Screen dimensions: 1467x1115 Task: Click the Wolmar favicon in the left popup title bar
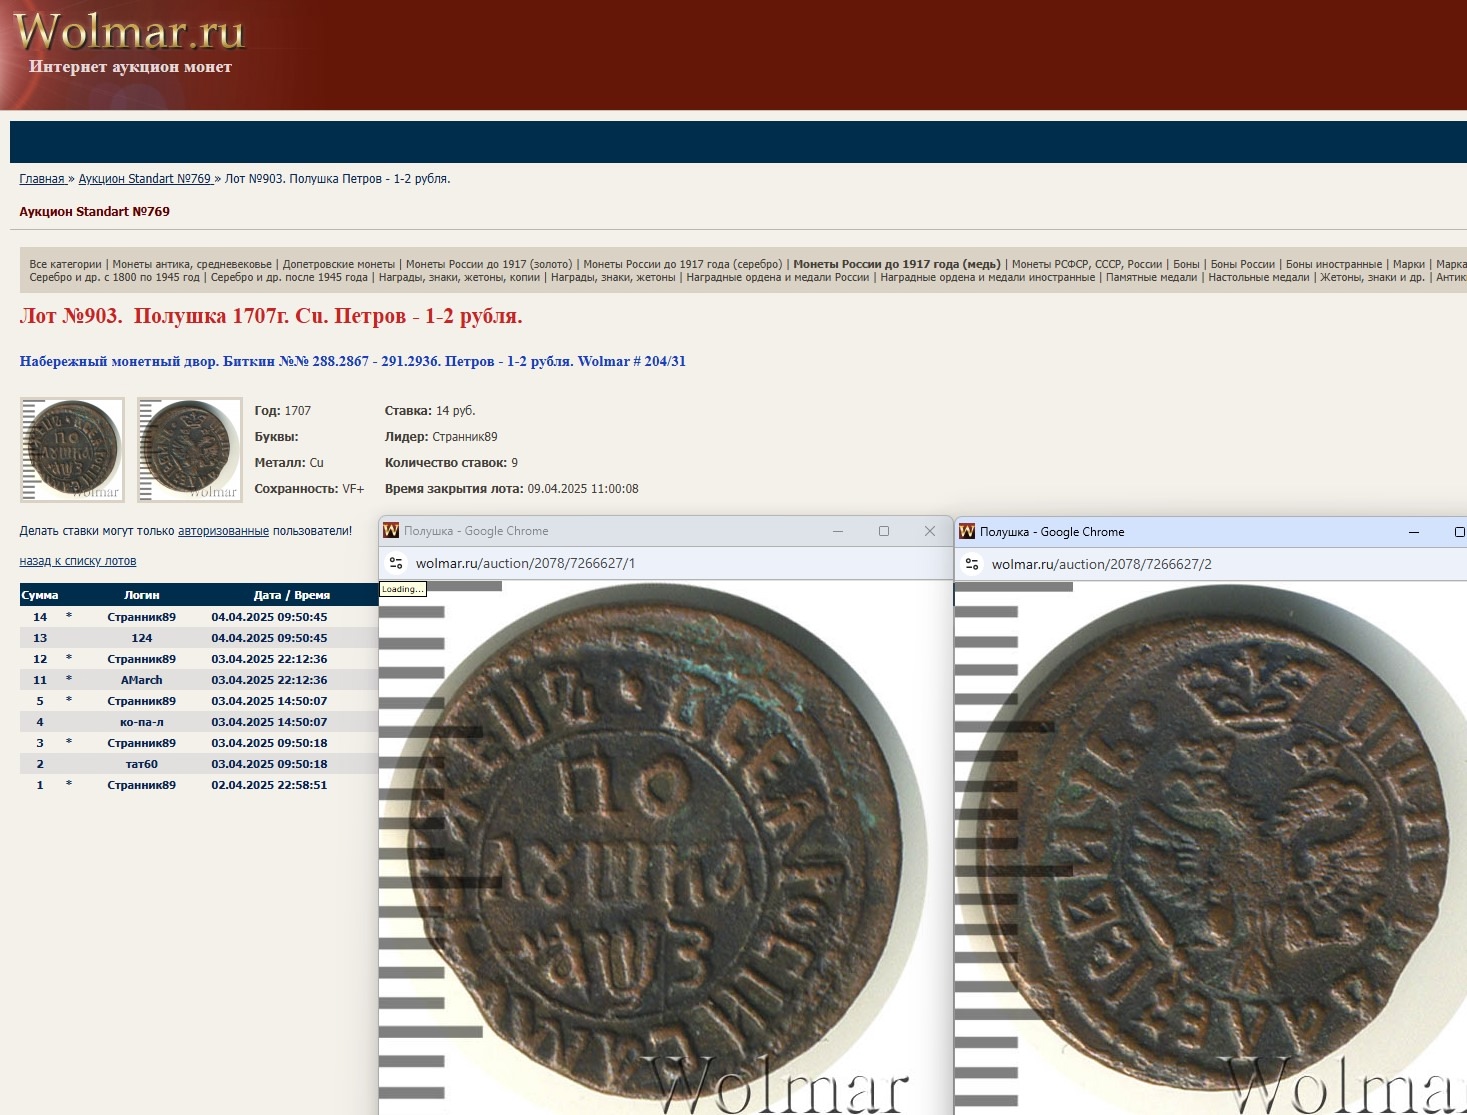pos(391,531)
